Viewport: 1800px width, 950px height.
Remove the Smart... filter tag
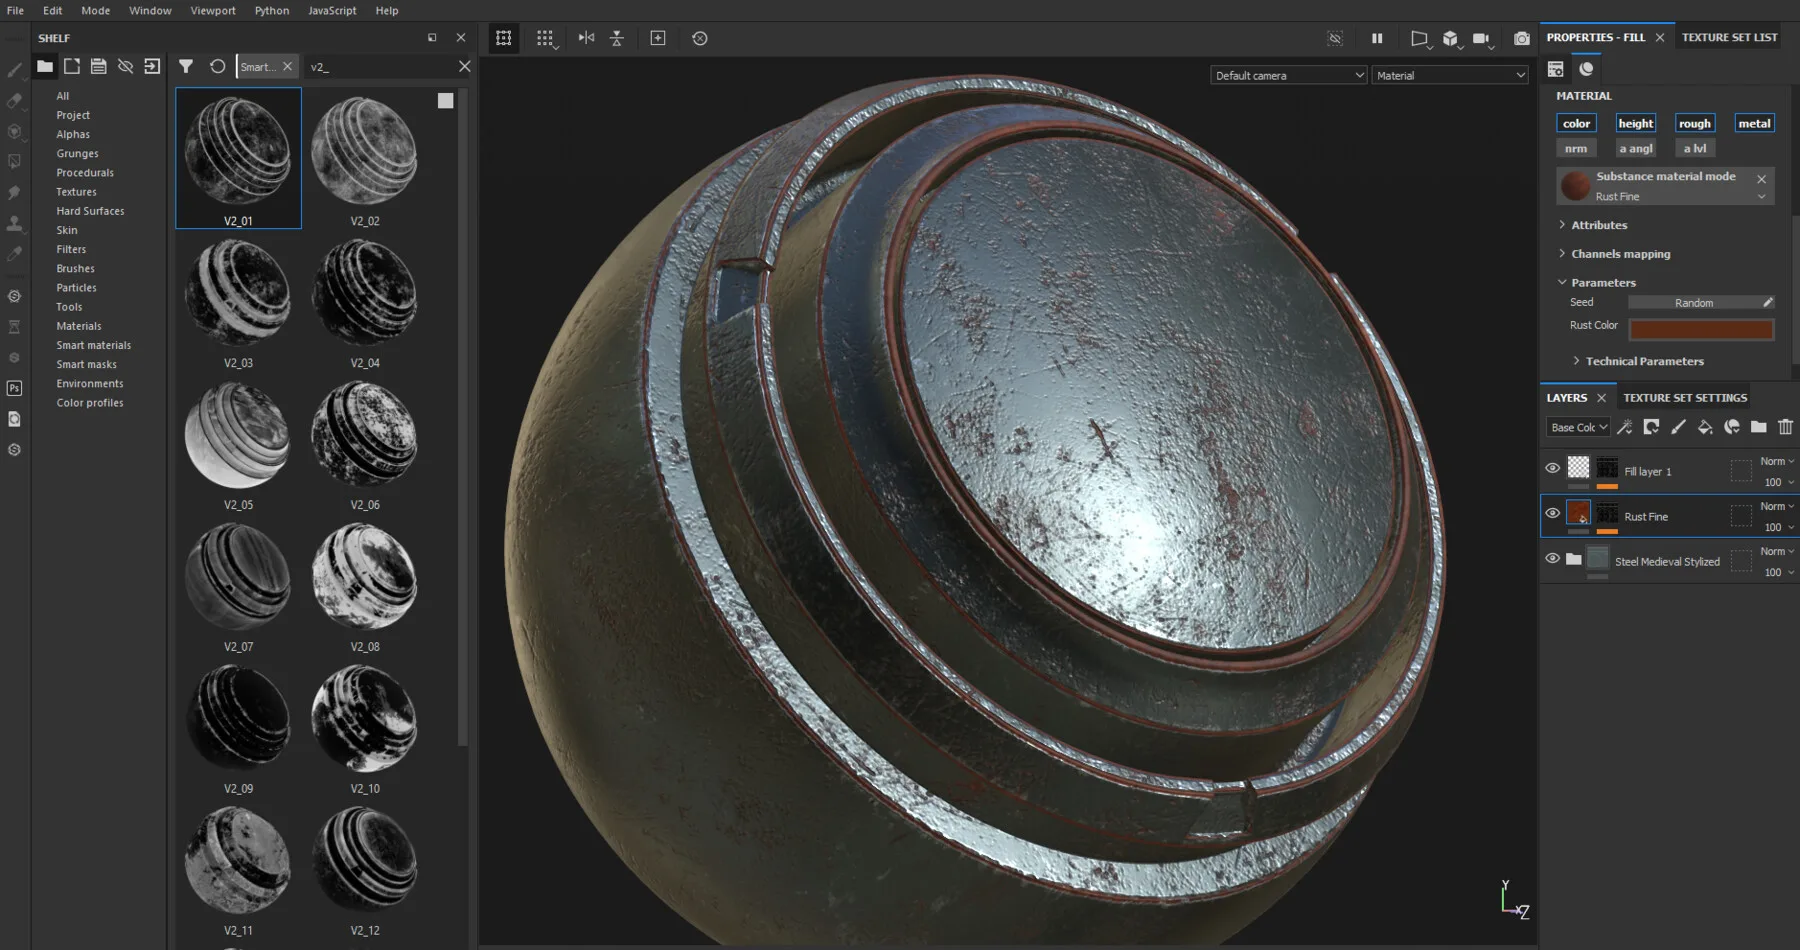tap(287, 66)
